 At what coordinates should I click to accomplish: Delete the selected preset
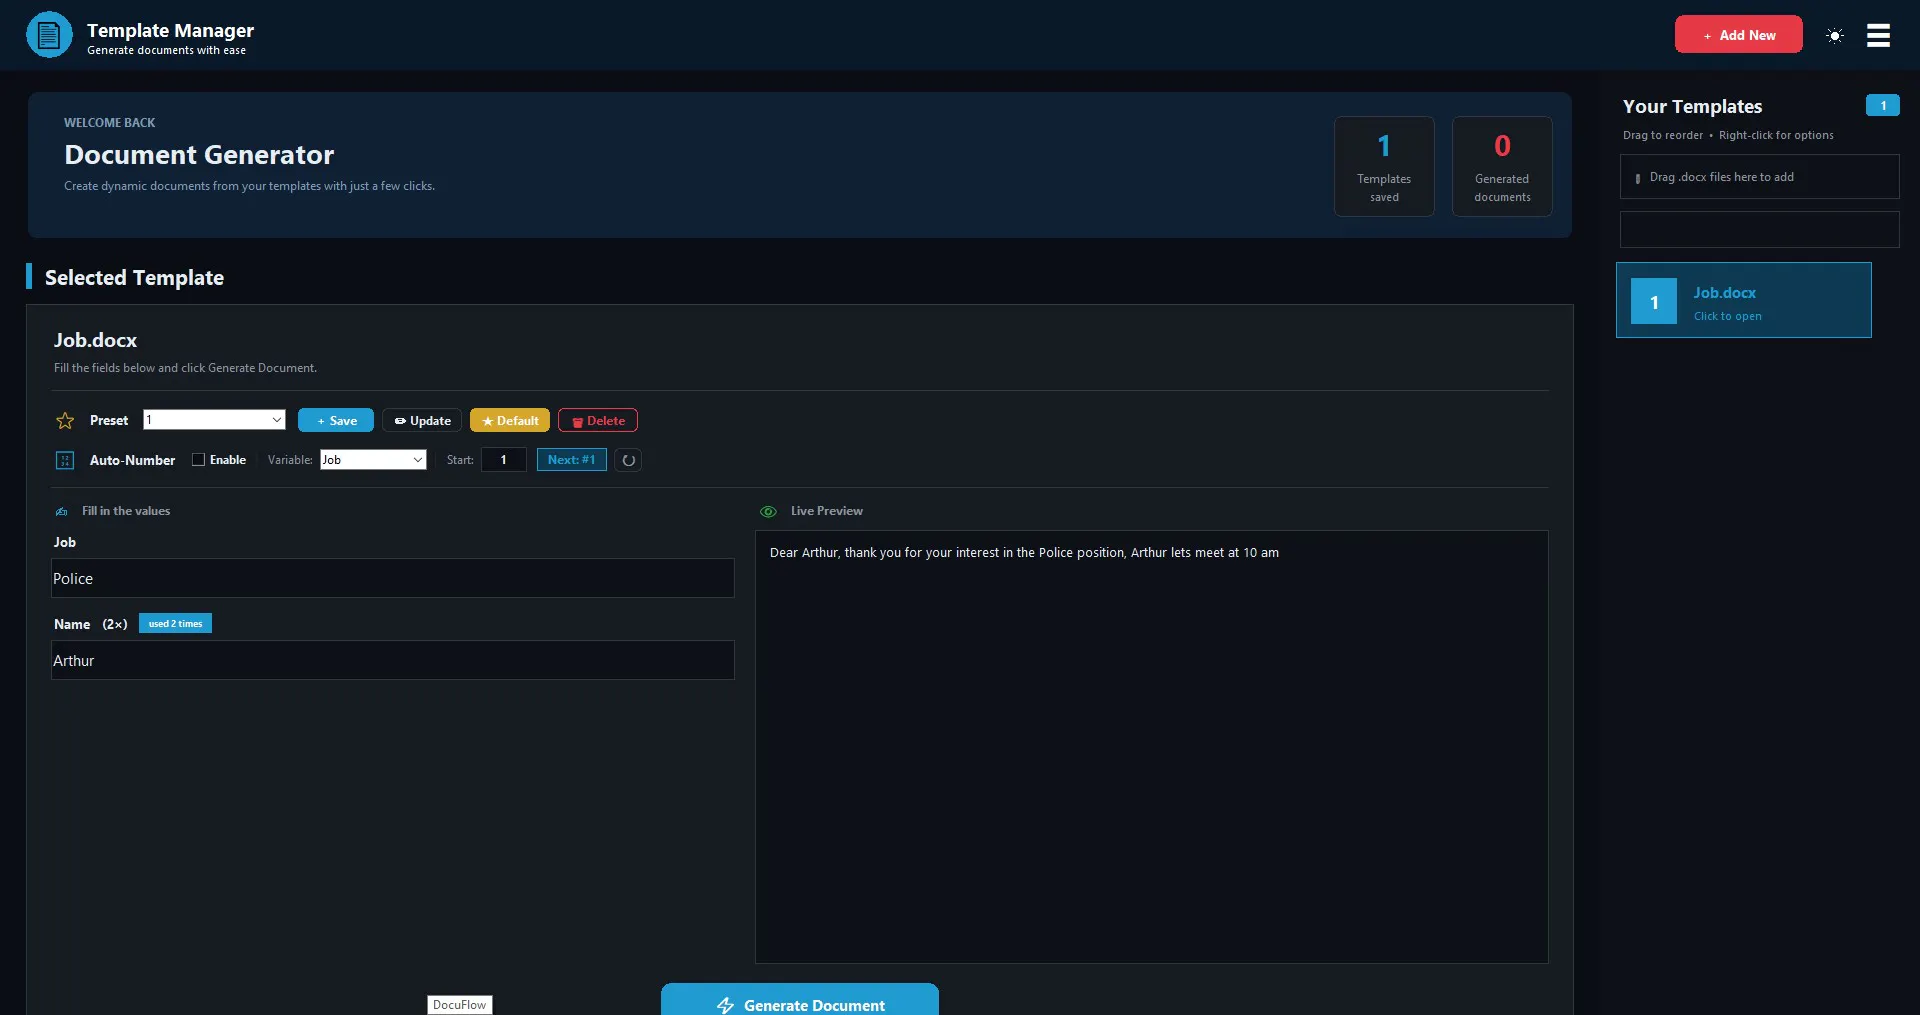tap(598, 420)
